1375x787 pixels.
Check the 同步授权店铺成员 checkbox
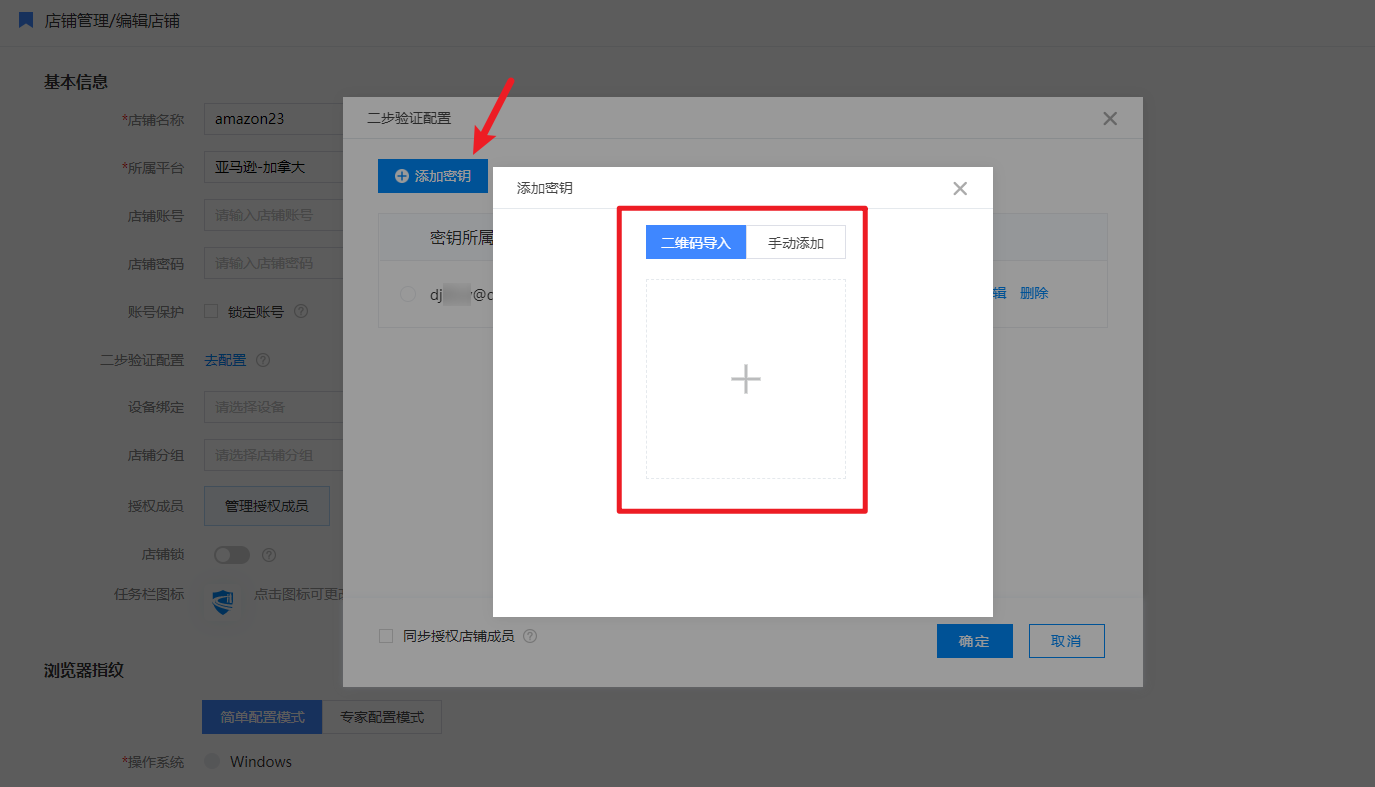386,636
